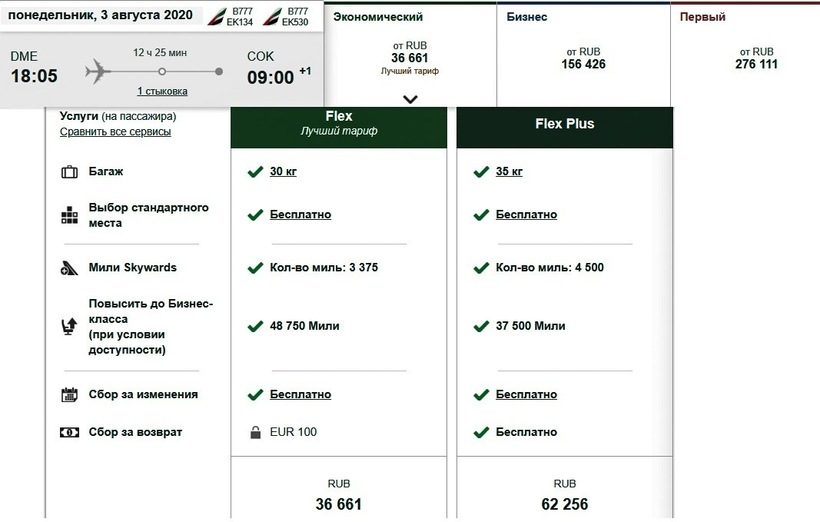Click Flex Plus refund fee Бесплатно link
The image size is (820, 522).
526,432
